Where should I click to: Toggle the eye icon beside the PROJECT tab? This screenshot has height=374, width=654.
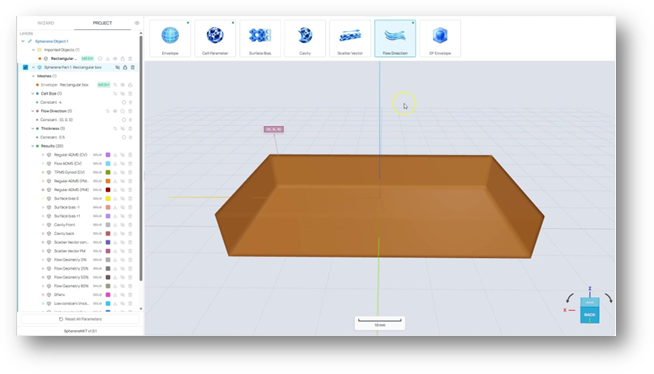coord(137,23)
